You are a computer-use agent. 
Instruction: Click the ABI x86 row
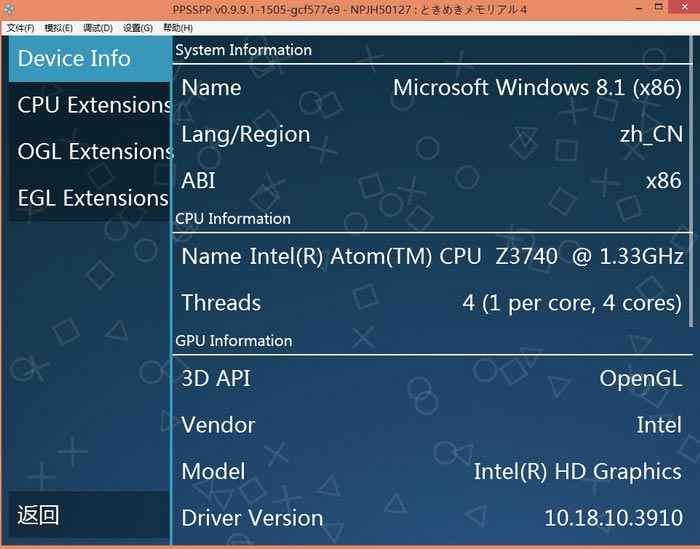[432, 181]
